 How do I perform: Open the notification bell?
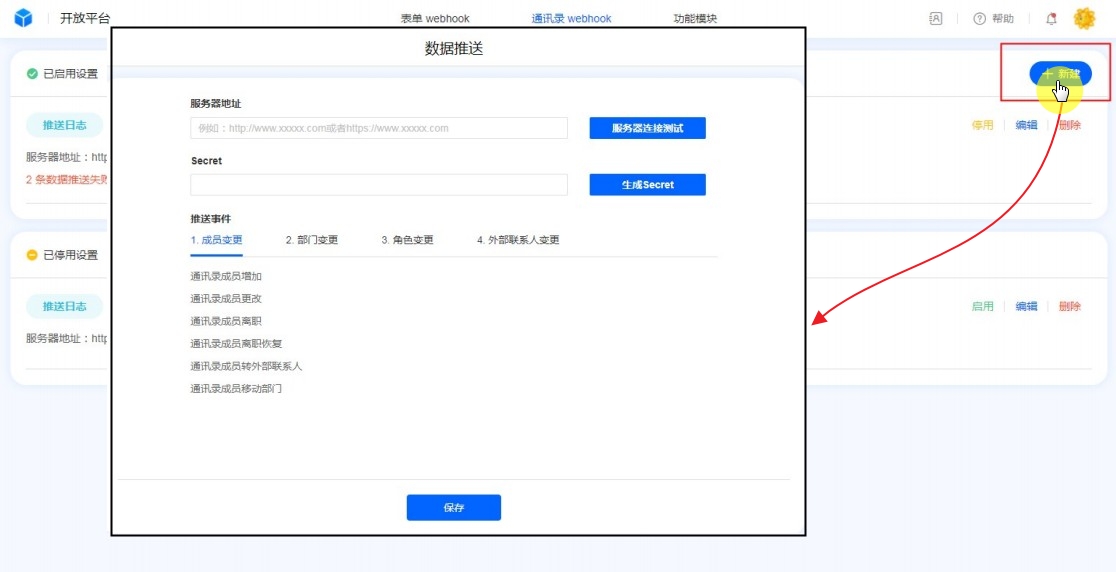click(1051, 18)
